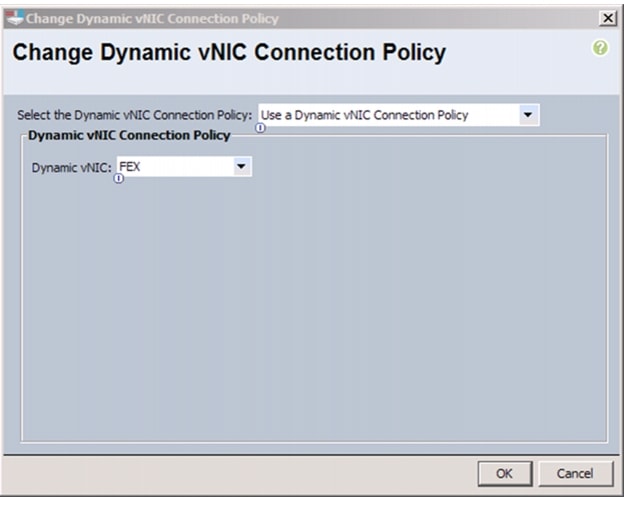The image size is (624, 514).
Task: Click the green help question mark icon
Action: 601,48
